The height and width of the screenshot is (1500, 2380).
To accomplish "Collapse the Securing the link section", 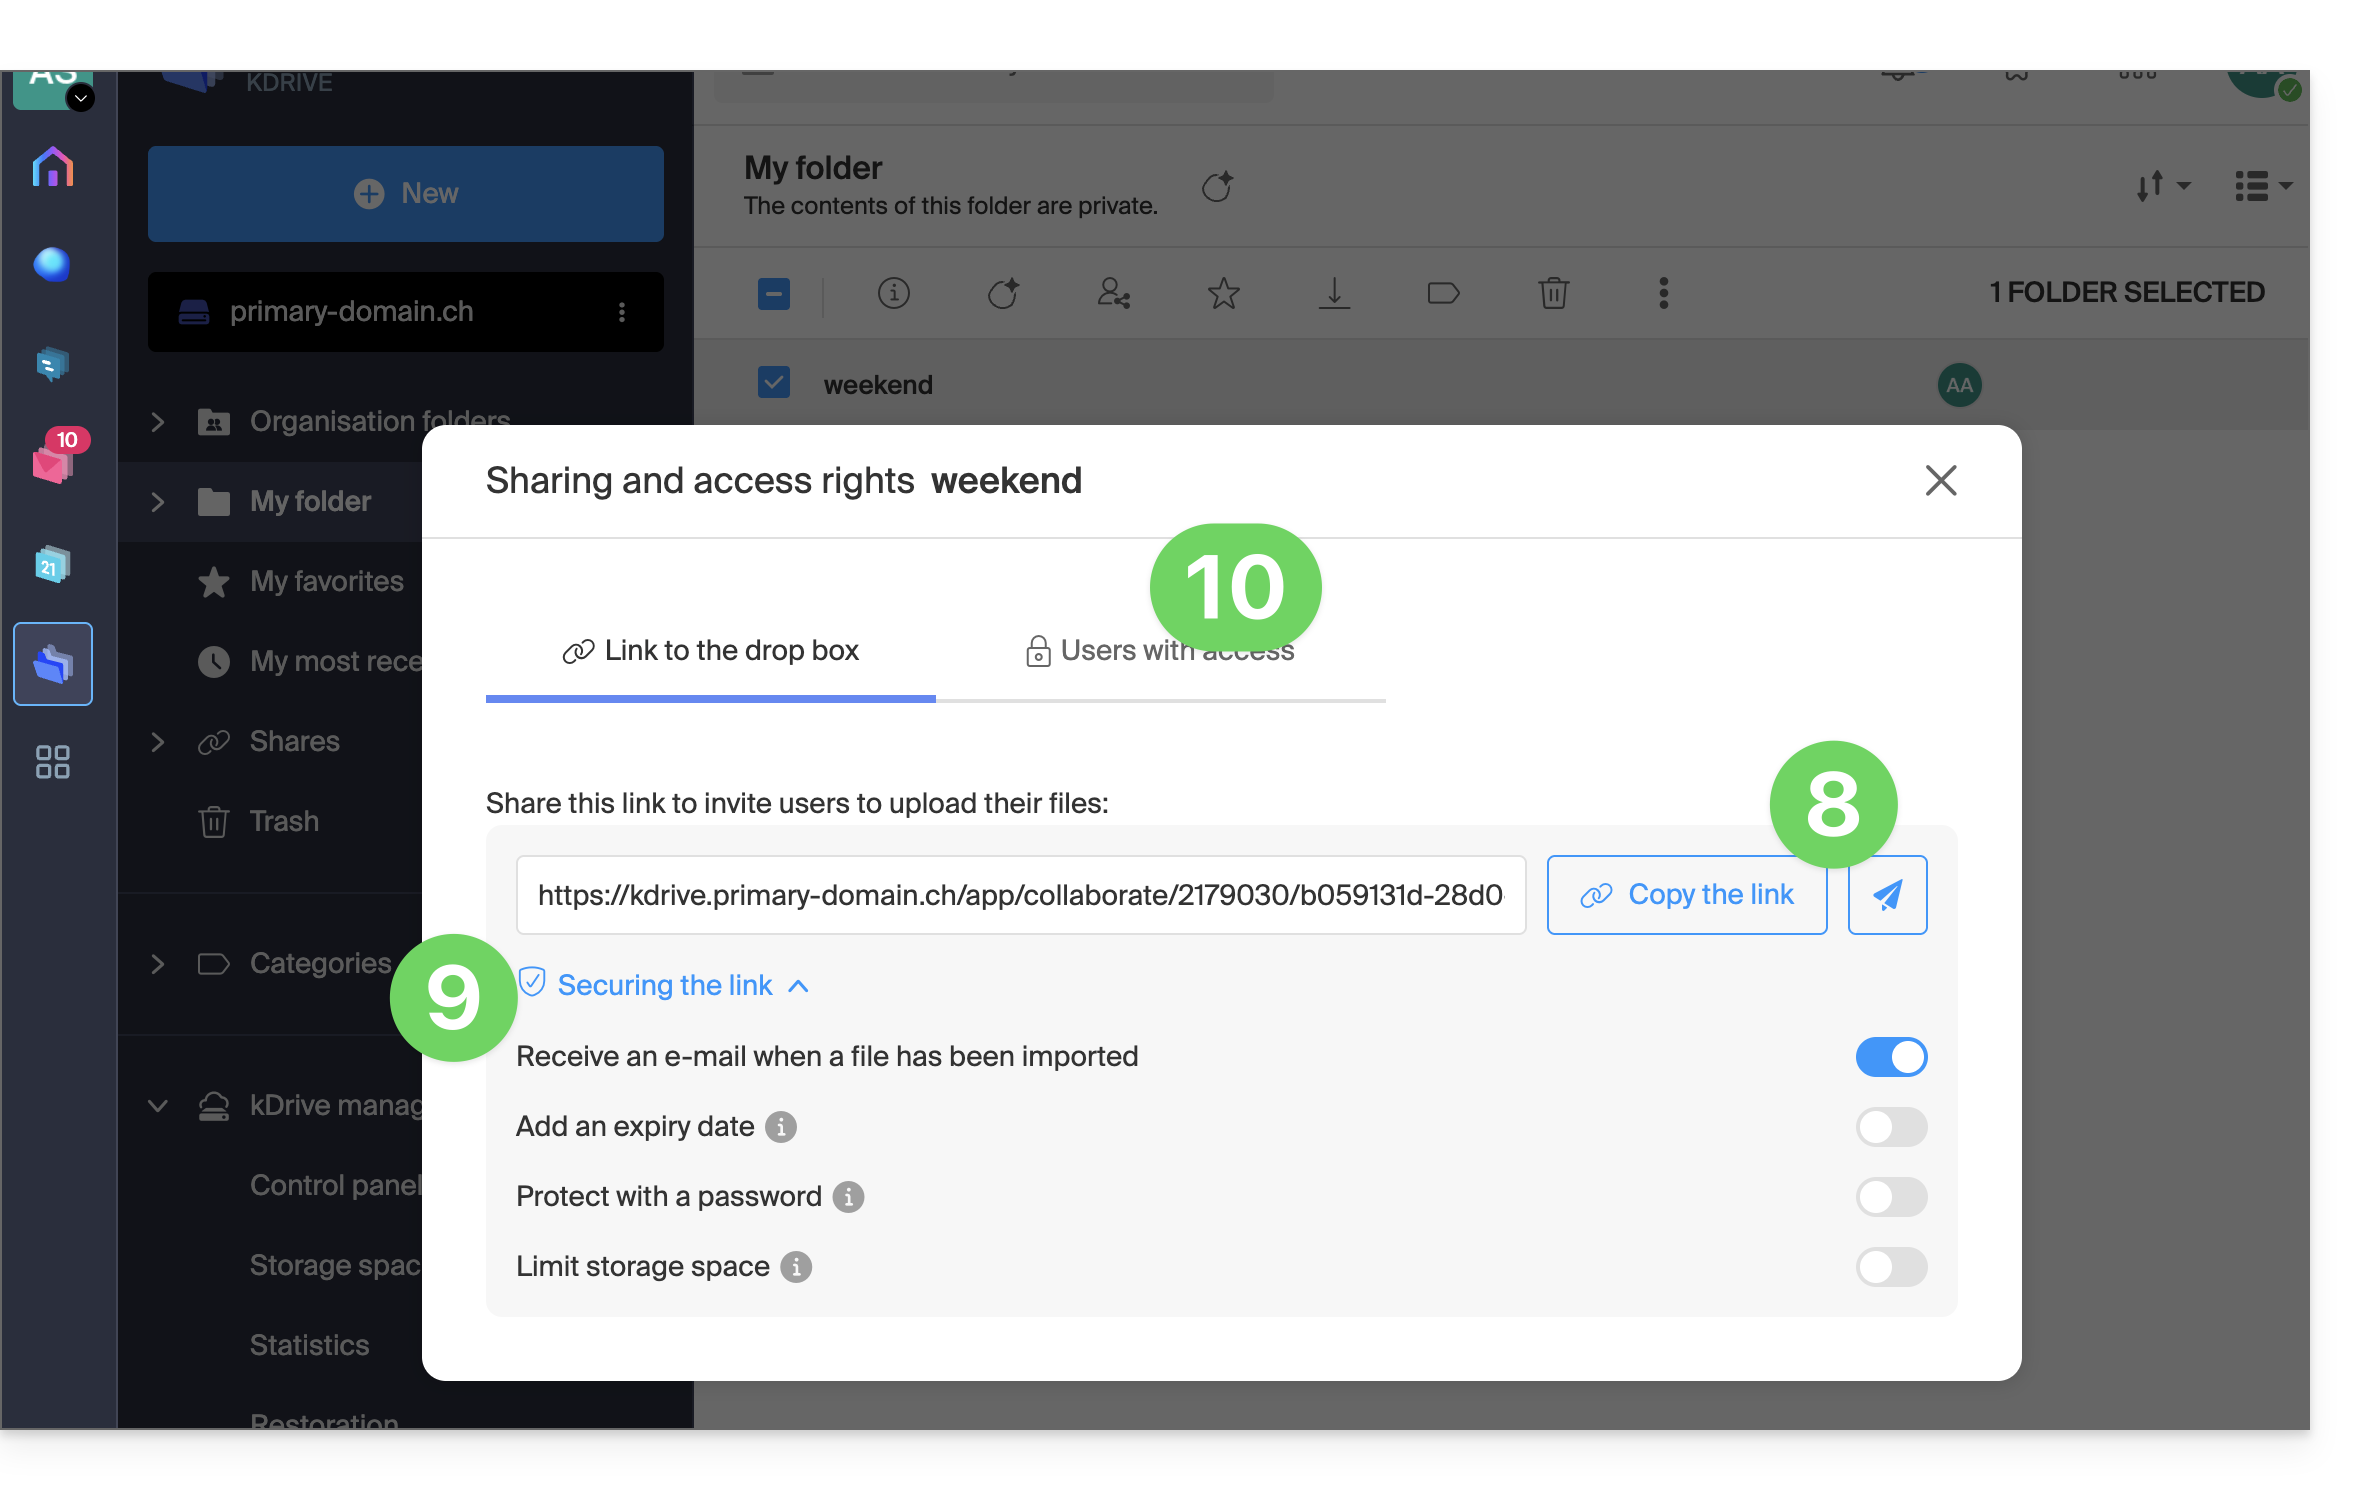I will pyautogui.click(x=665, y=985).
